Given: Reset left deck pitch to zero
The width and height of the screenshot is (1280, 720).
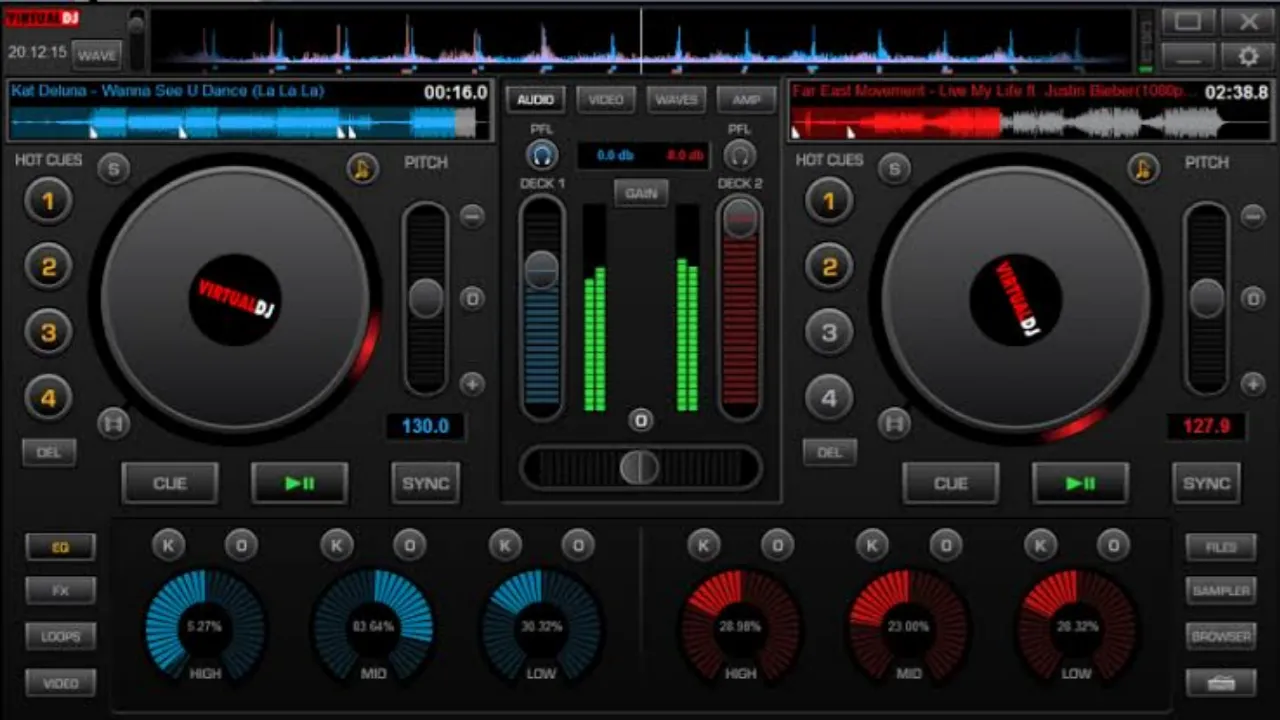Looking at the screenshot, I should point(472,298).
